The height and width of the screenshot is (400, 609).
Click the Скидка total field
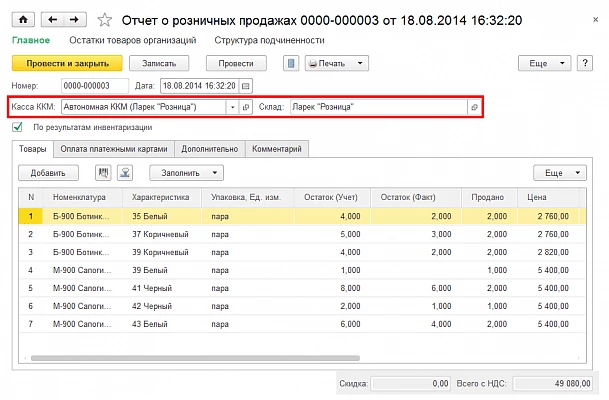[411, 384]
